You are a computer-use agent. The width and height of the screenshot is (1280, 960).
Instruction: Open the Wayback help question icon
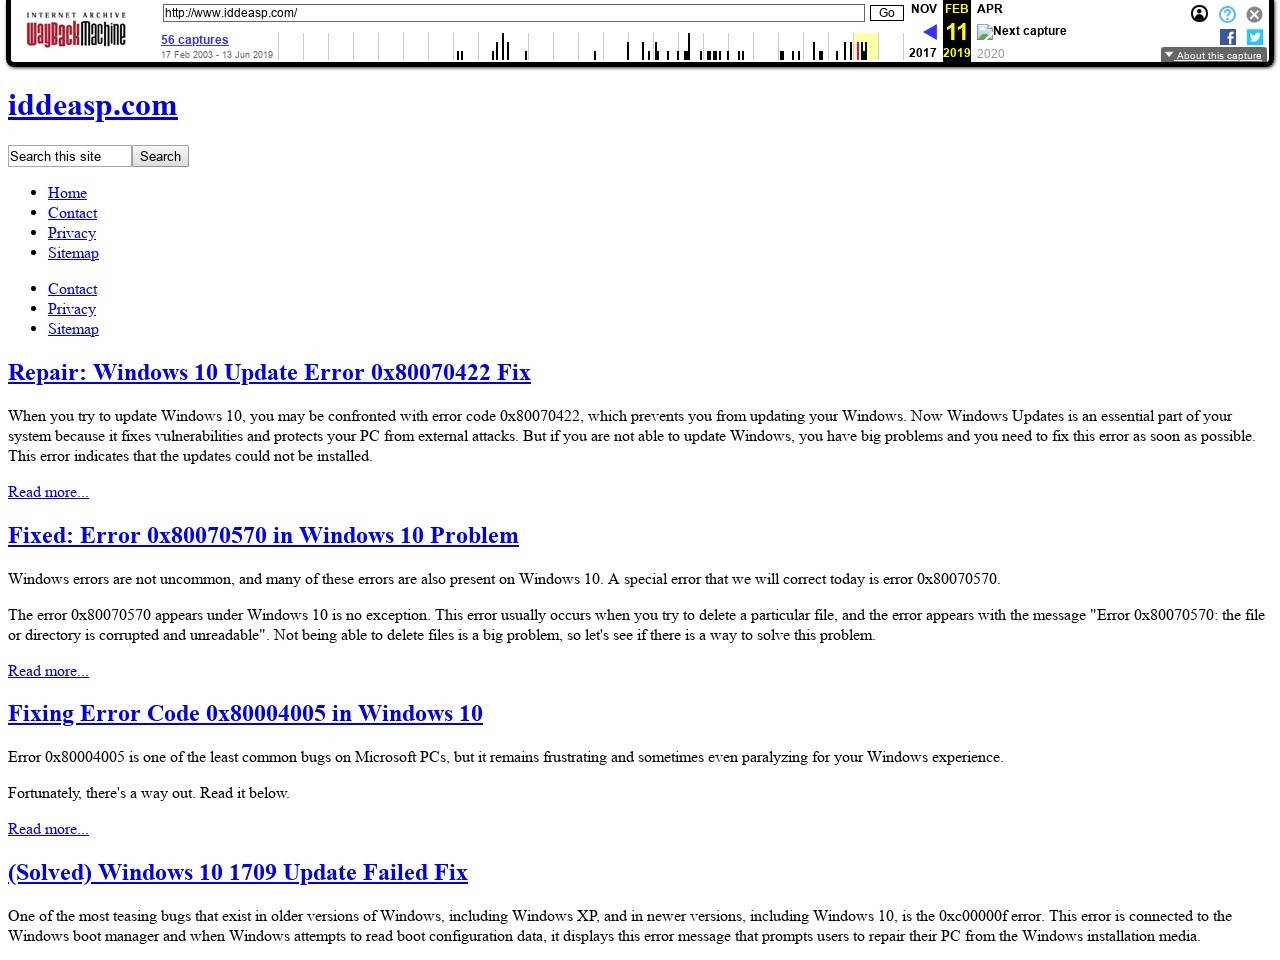pos(1227,14)
